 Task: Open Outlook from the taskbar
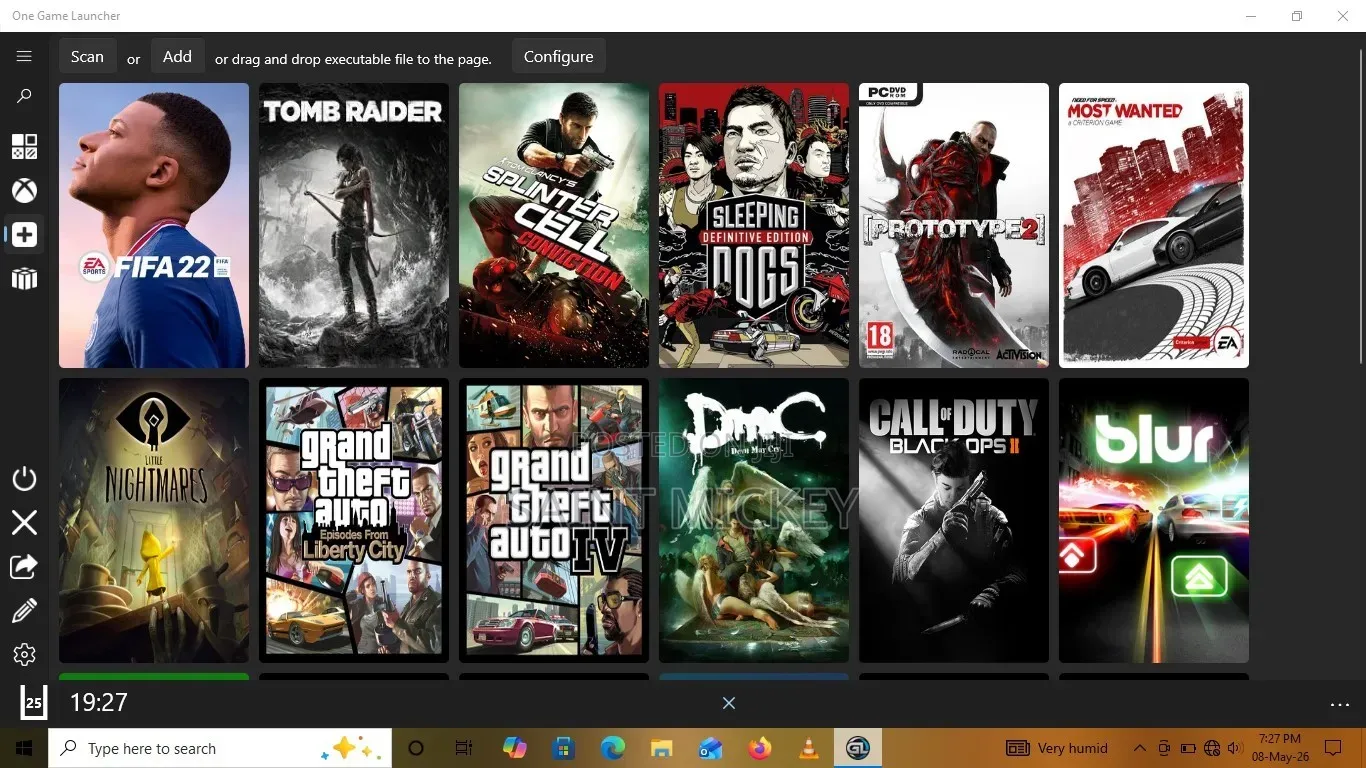coord(711,748)
